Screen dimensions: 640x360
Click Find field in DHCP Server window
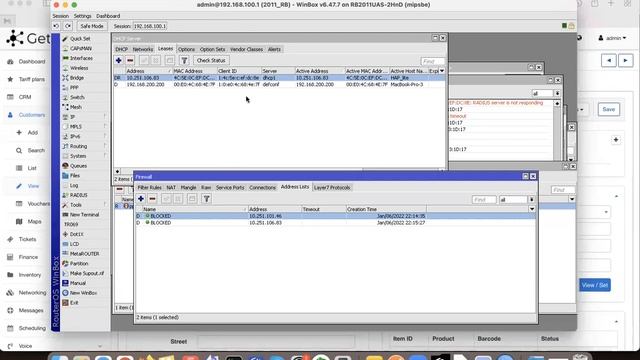pos(433,61)
